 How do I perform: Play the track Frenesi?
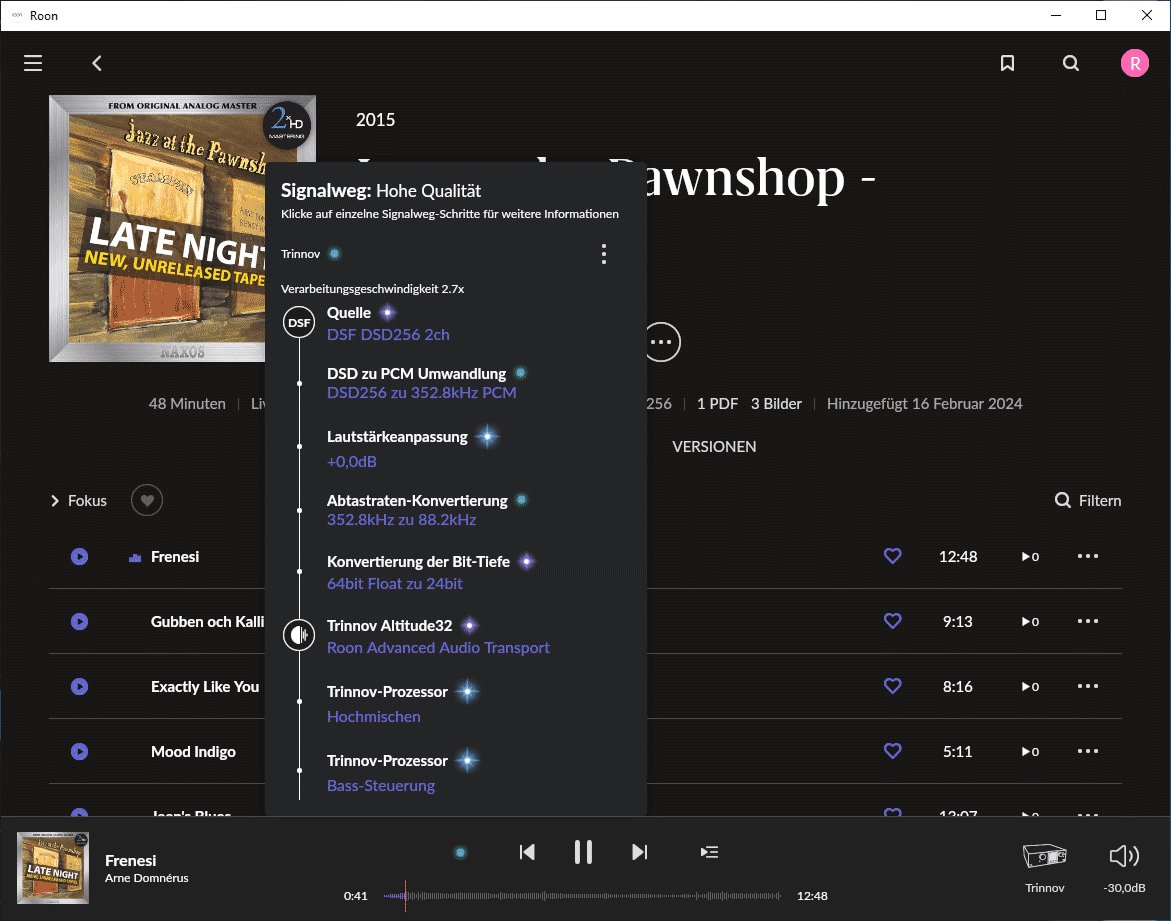coord(79,556)
